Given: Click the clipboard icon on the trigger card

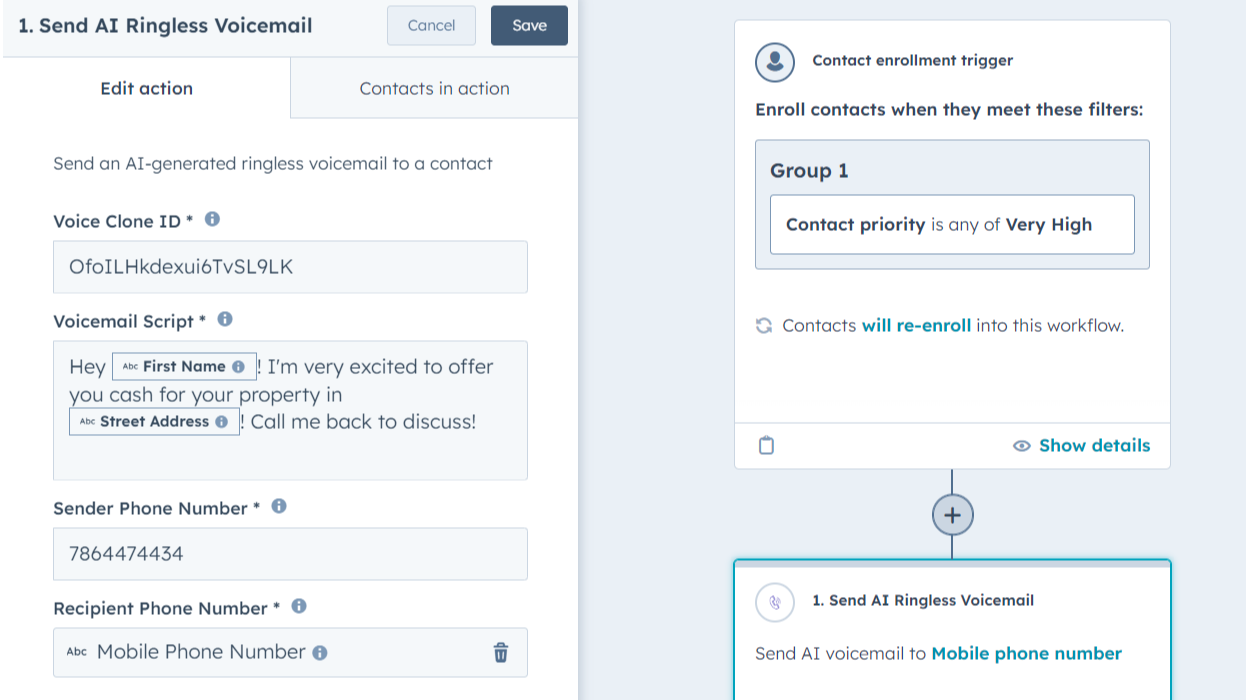Looking at the screenshot, I should pos(765,445).
